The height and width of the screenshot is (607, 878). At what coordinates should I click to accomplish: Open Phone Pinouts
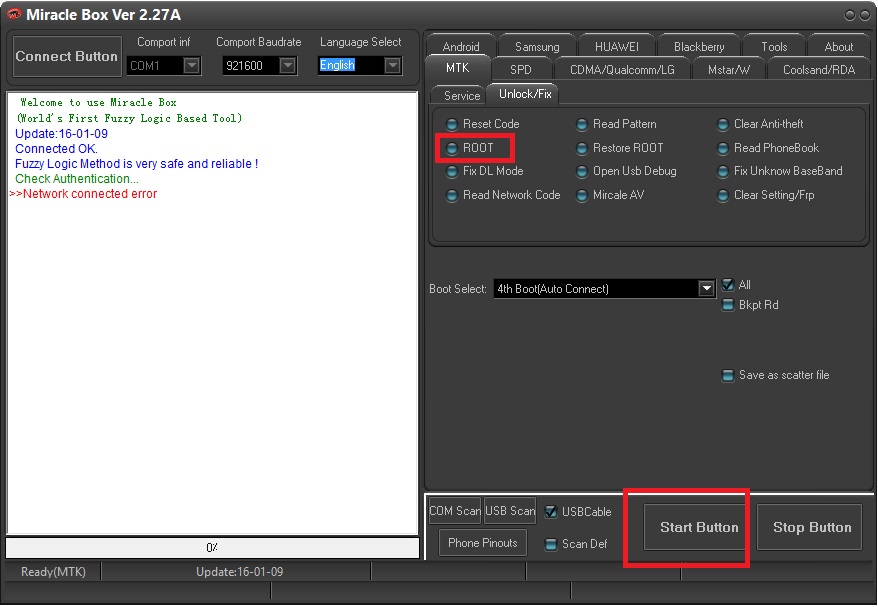tap(483, 543)
